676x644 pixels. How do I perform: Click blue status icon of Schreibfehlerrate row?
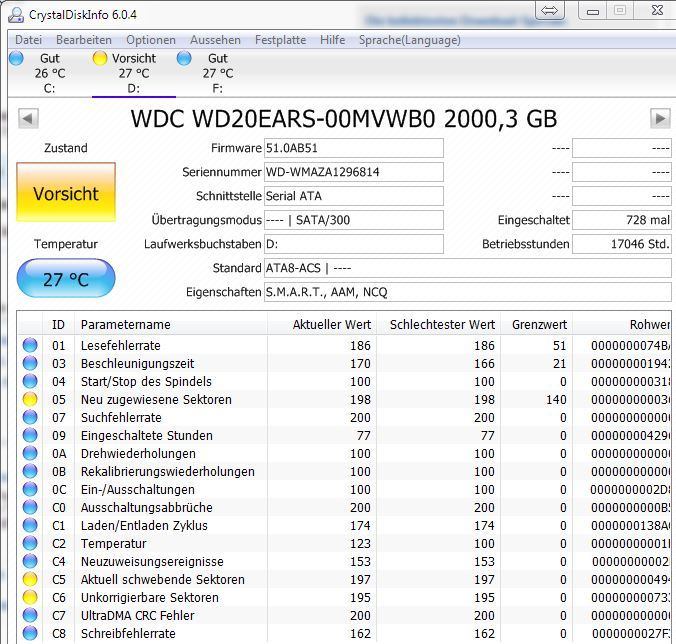tap(30, 634)
